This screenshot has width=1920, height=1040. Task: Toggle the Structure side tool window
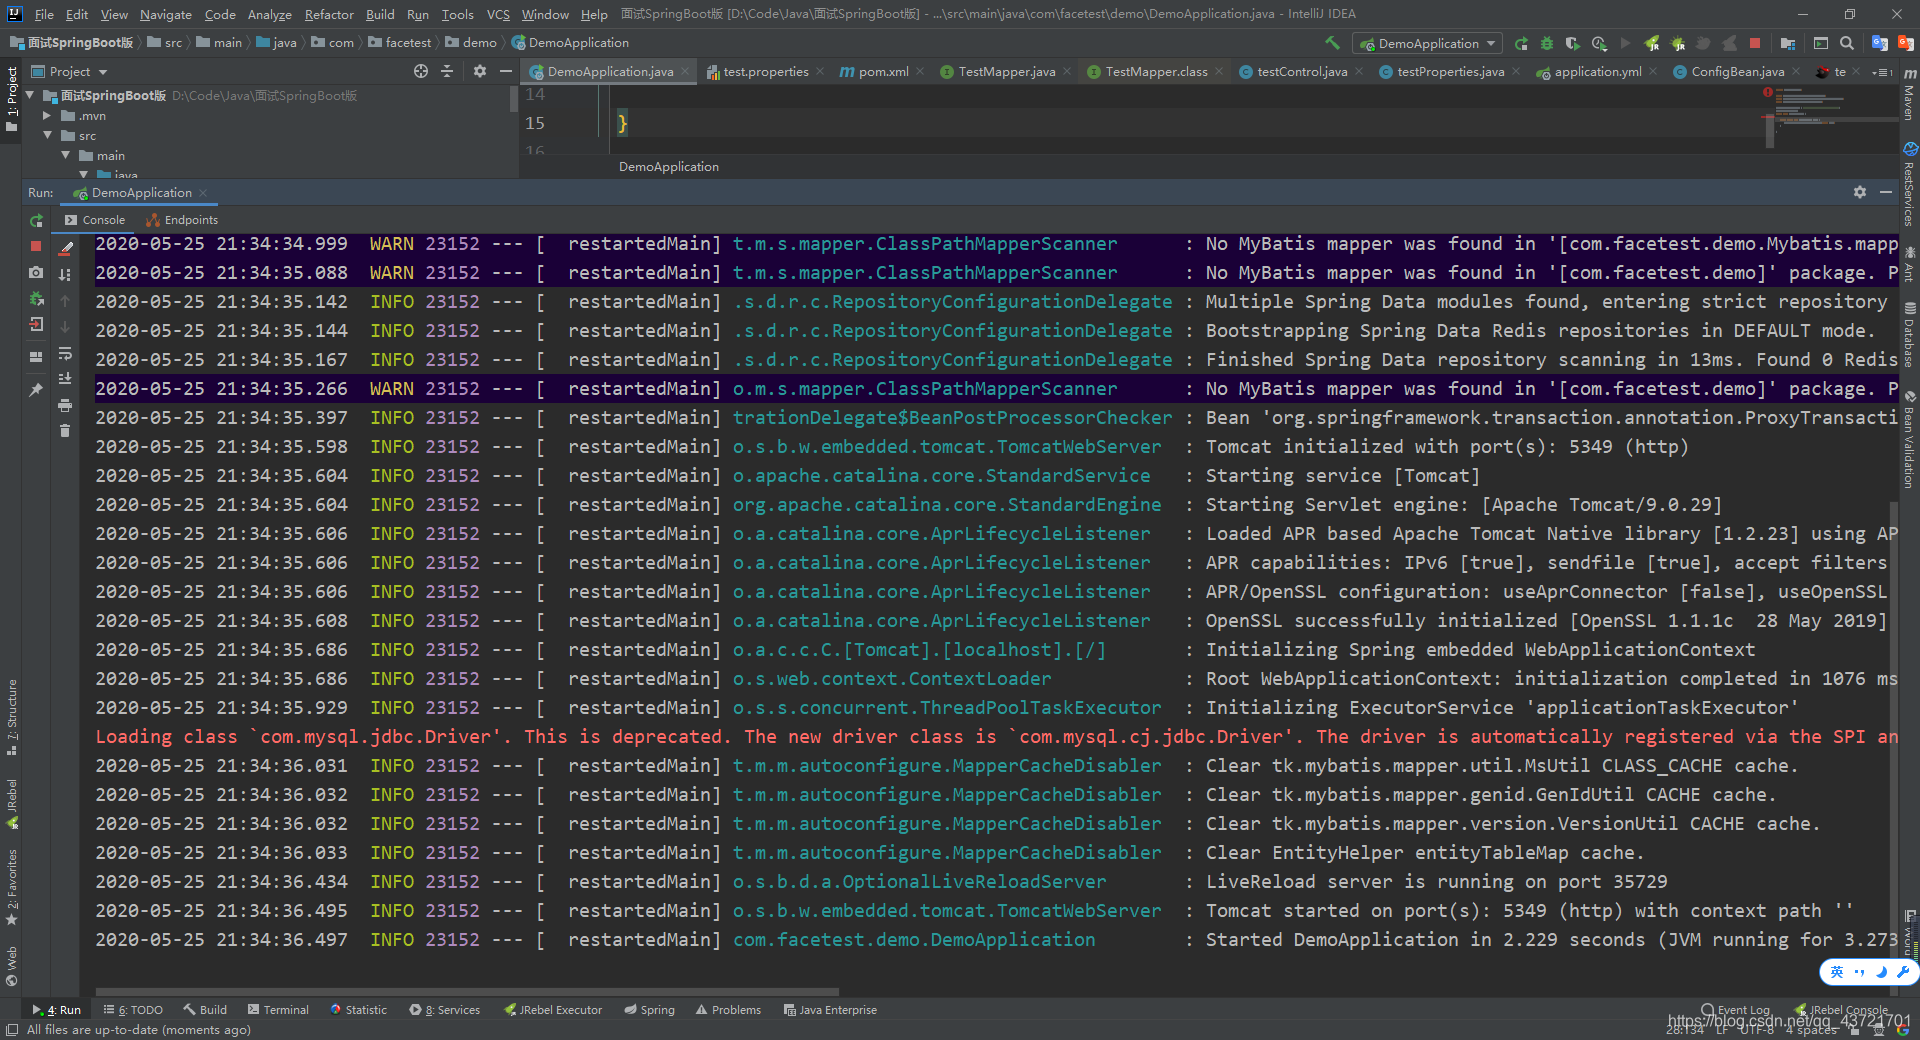coord(12,718)
